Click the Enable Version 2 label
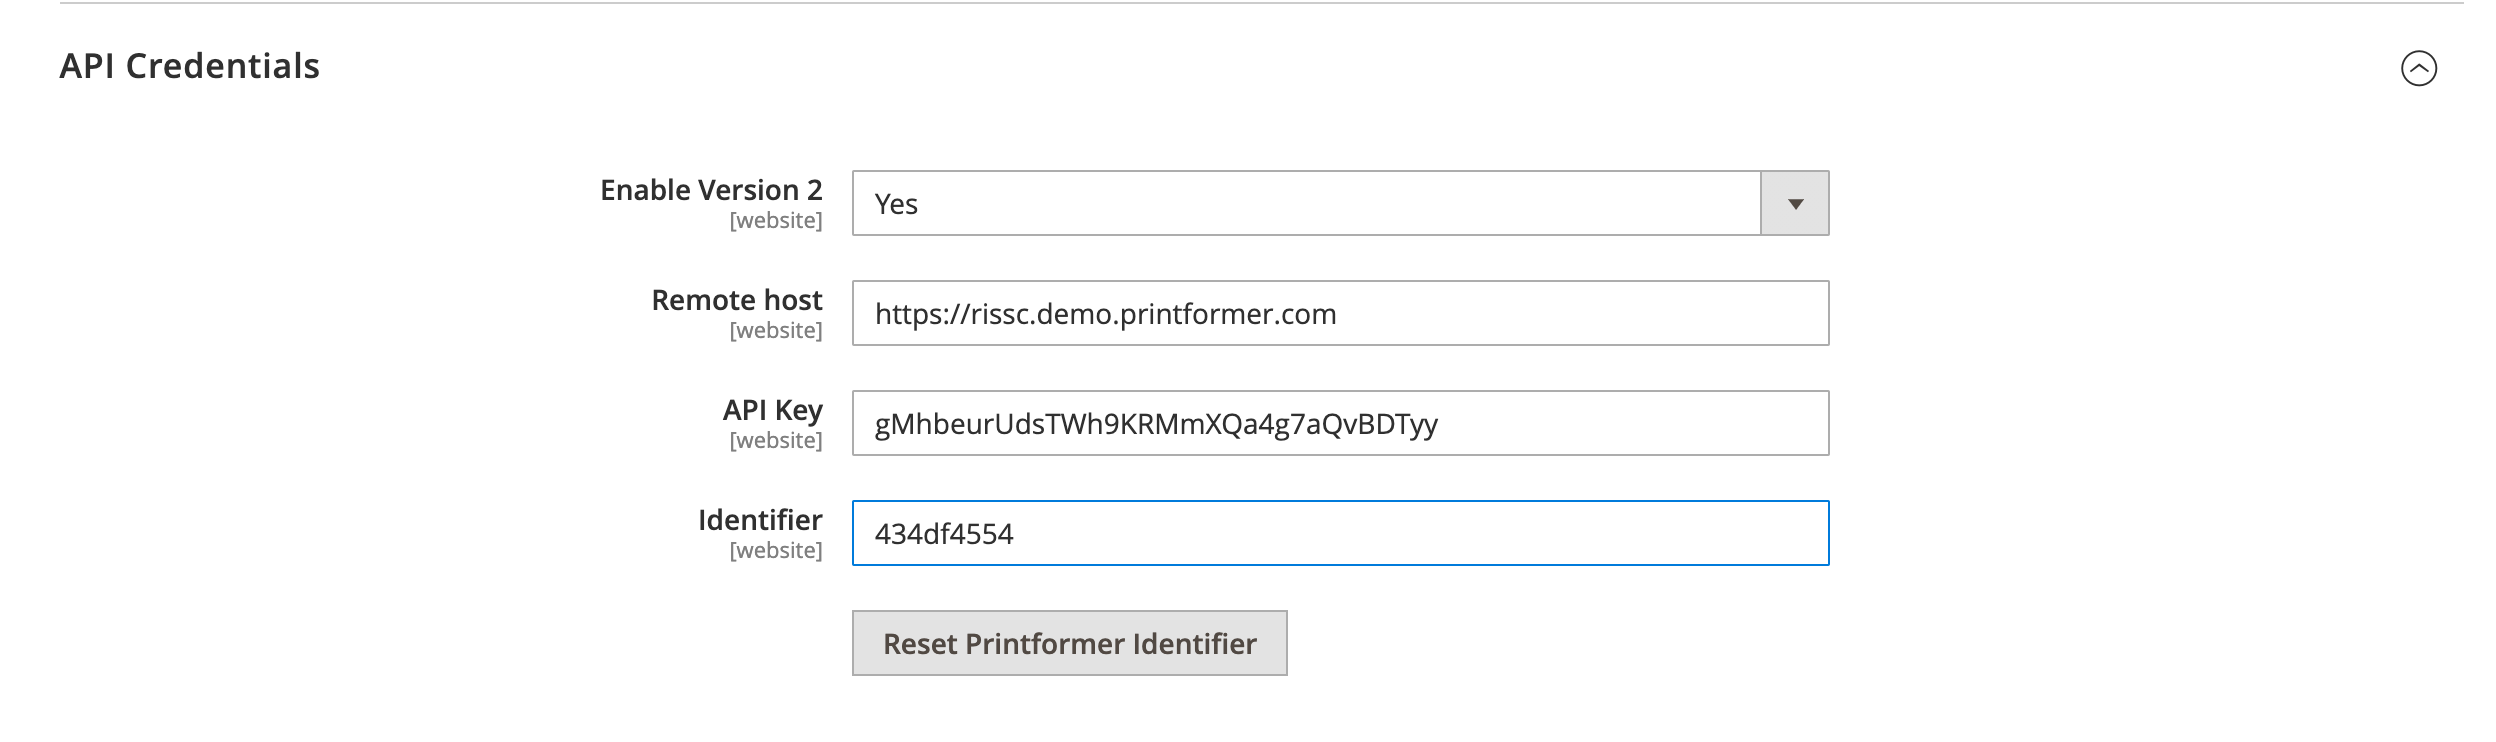This screenshot has height=742, width=2496. tap(711, 190)
